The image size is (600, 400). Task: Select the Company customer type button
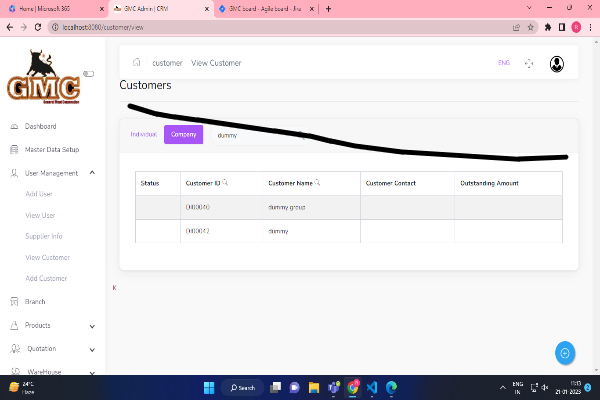183,134
